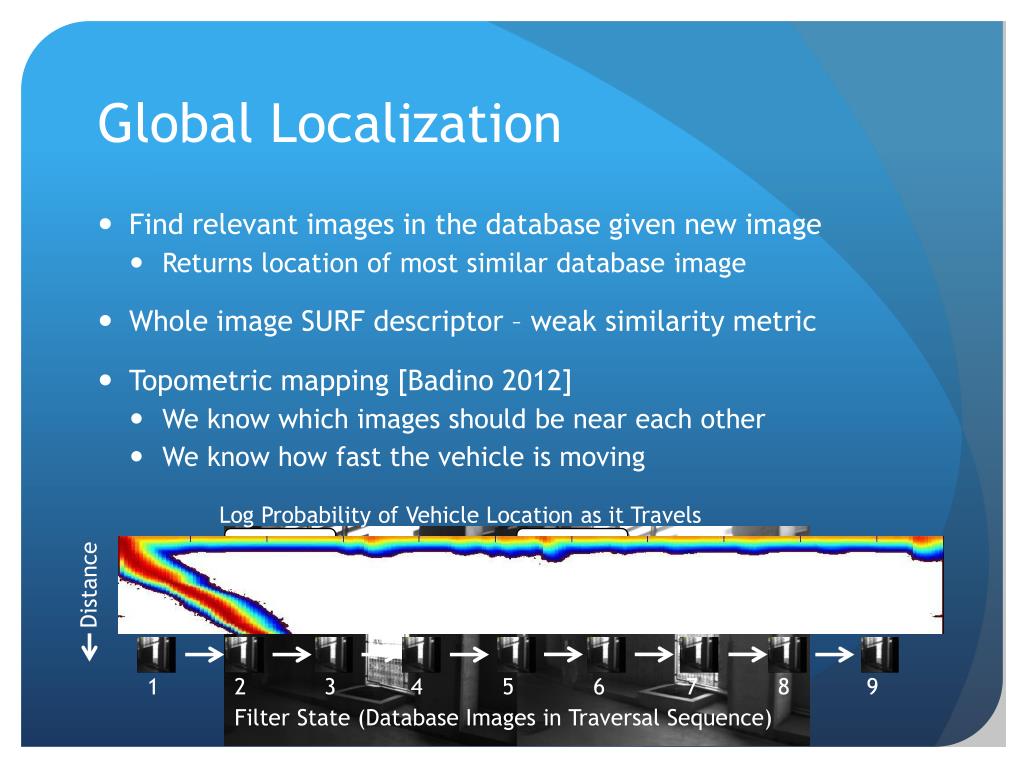This screenshot has width=1024, height=768.
Task: Select database image thumbnail numbered 3
Action: coord(334,654)
